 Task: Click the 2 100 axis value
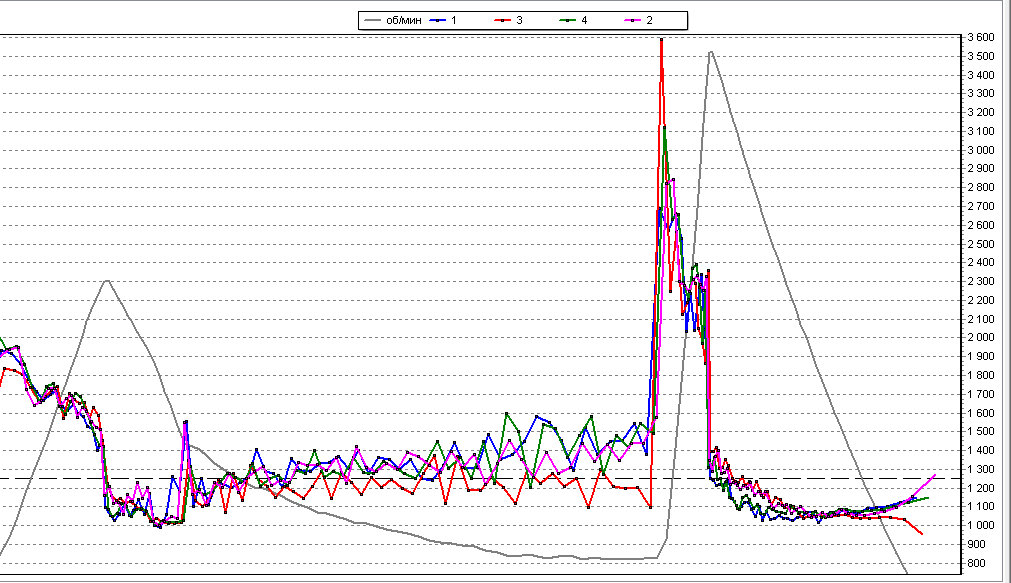(981, 319)
